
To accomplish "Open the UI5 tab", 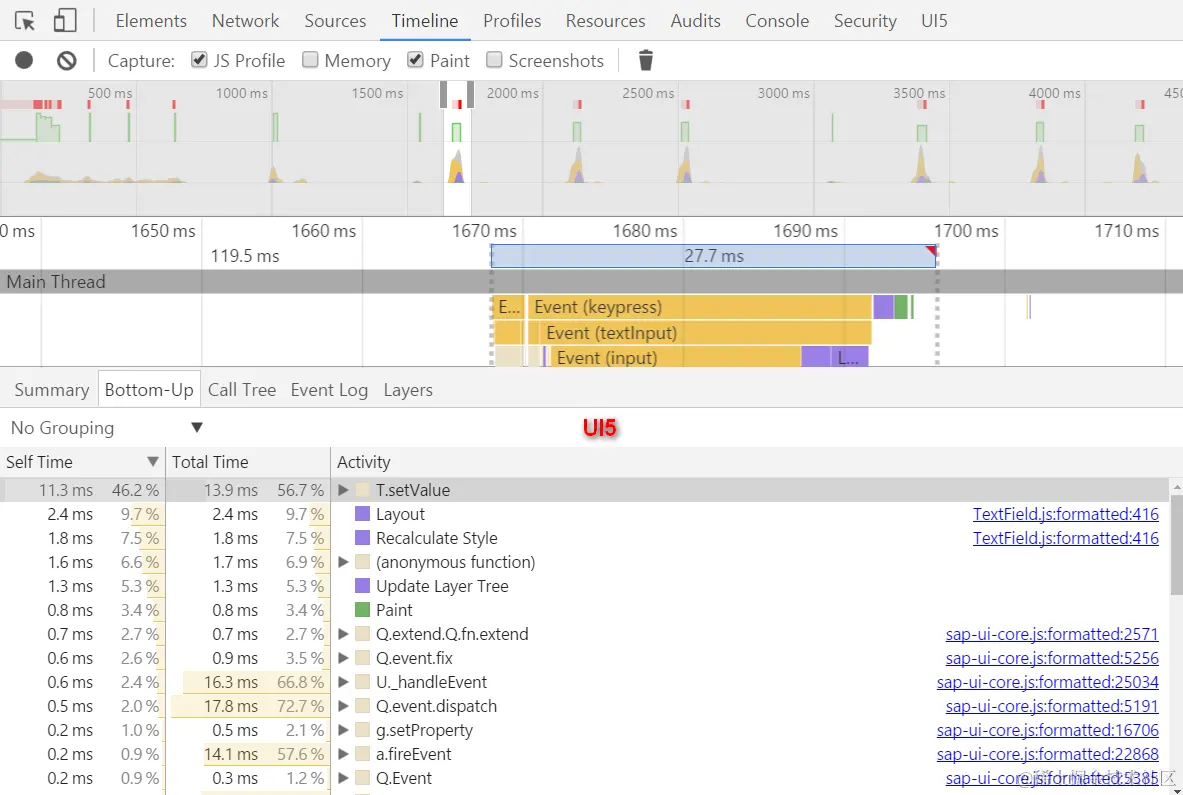I will pos(934,20).
